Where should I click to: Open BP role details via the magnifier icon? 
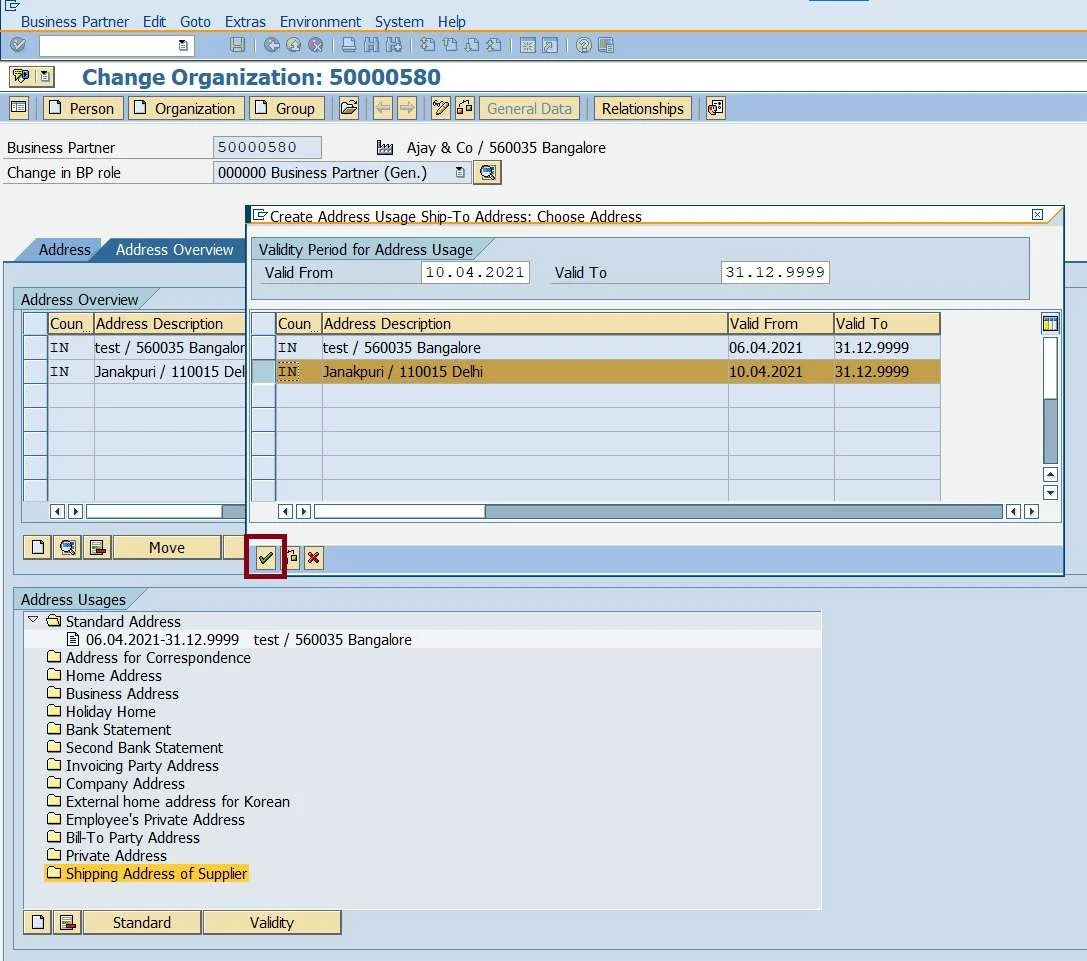tap(487, 172)
